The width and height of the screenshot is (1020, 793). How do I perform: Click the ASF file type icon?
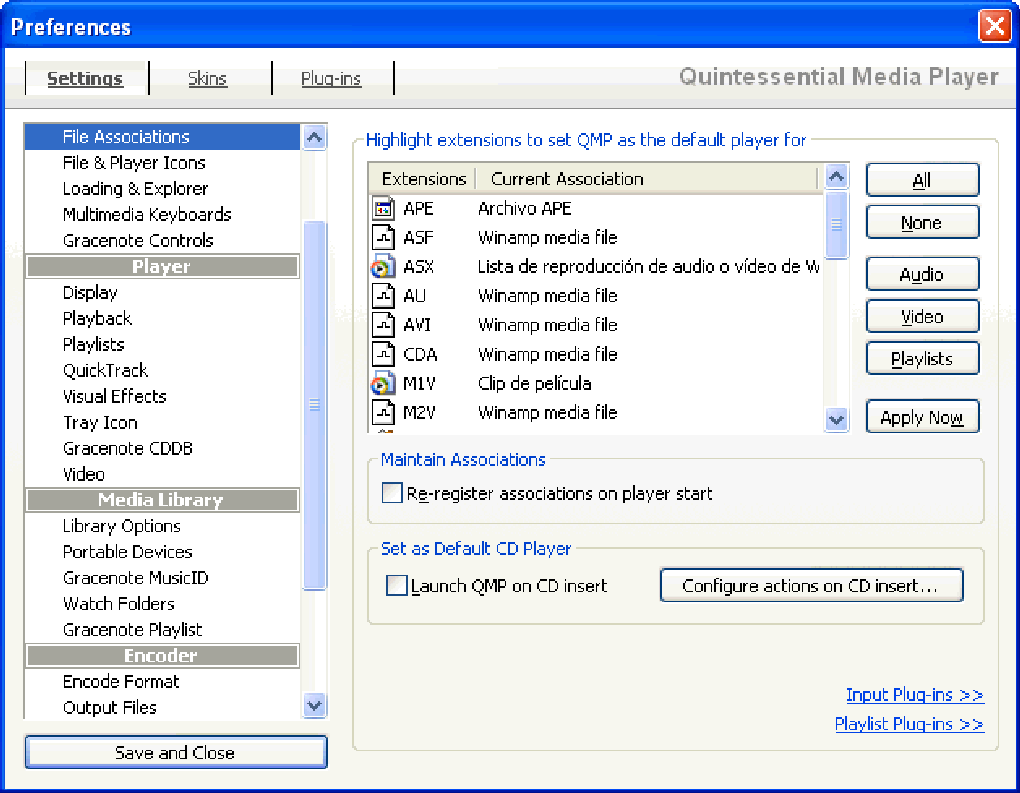(x=384, y=238)
